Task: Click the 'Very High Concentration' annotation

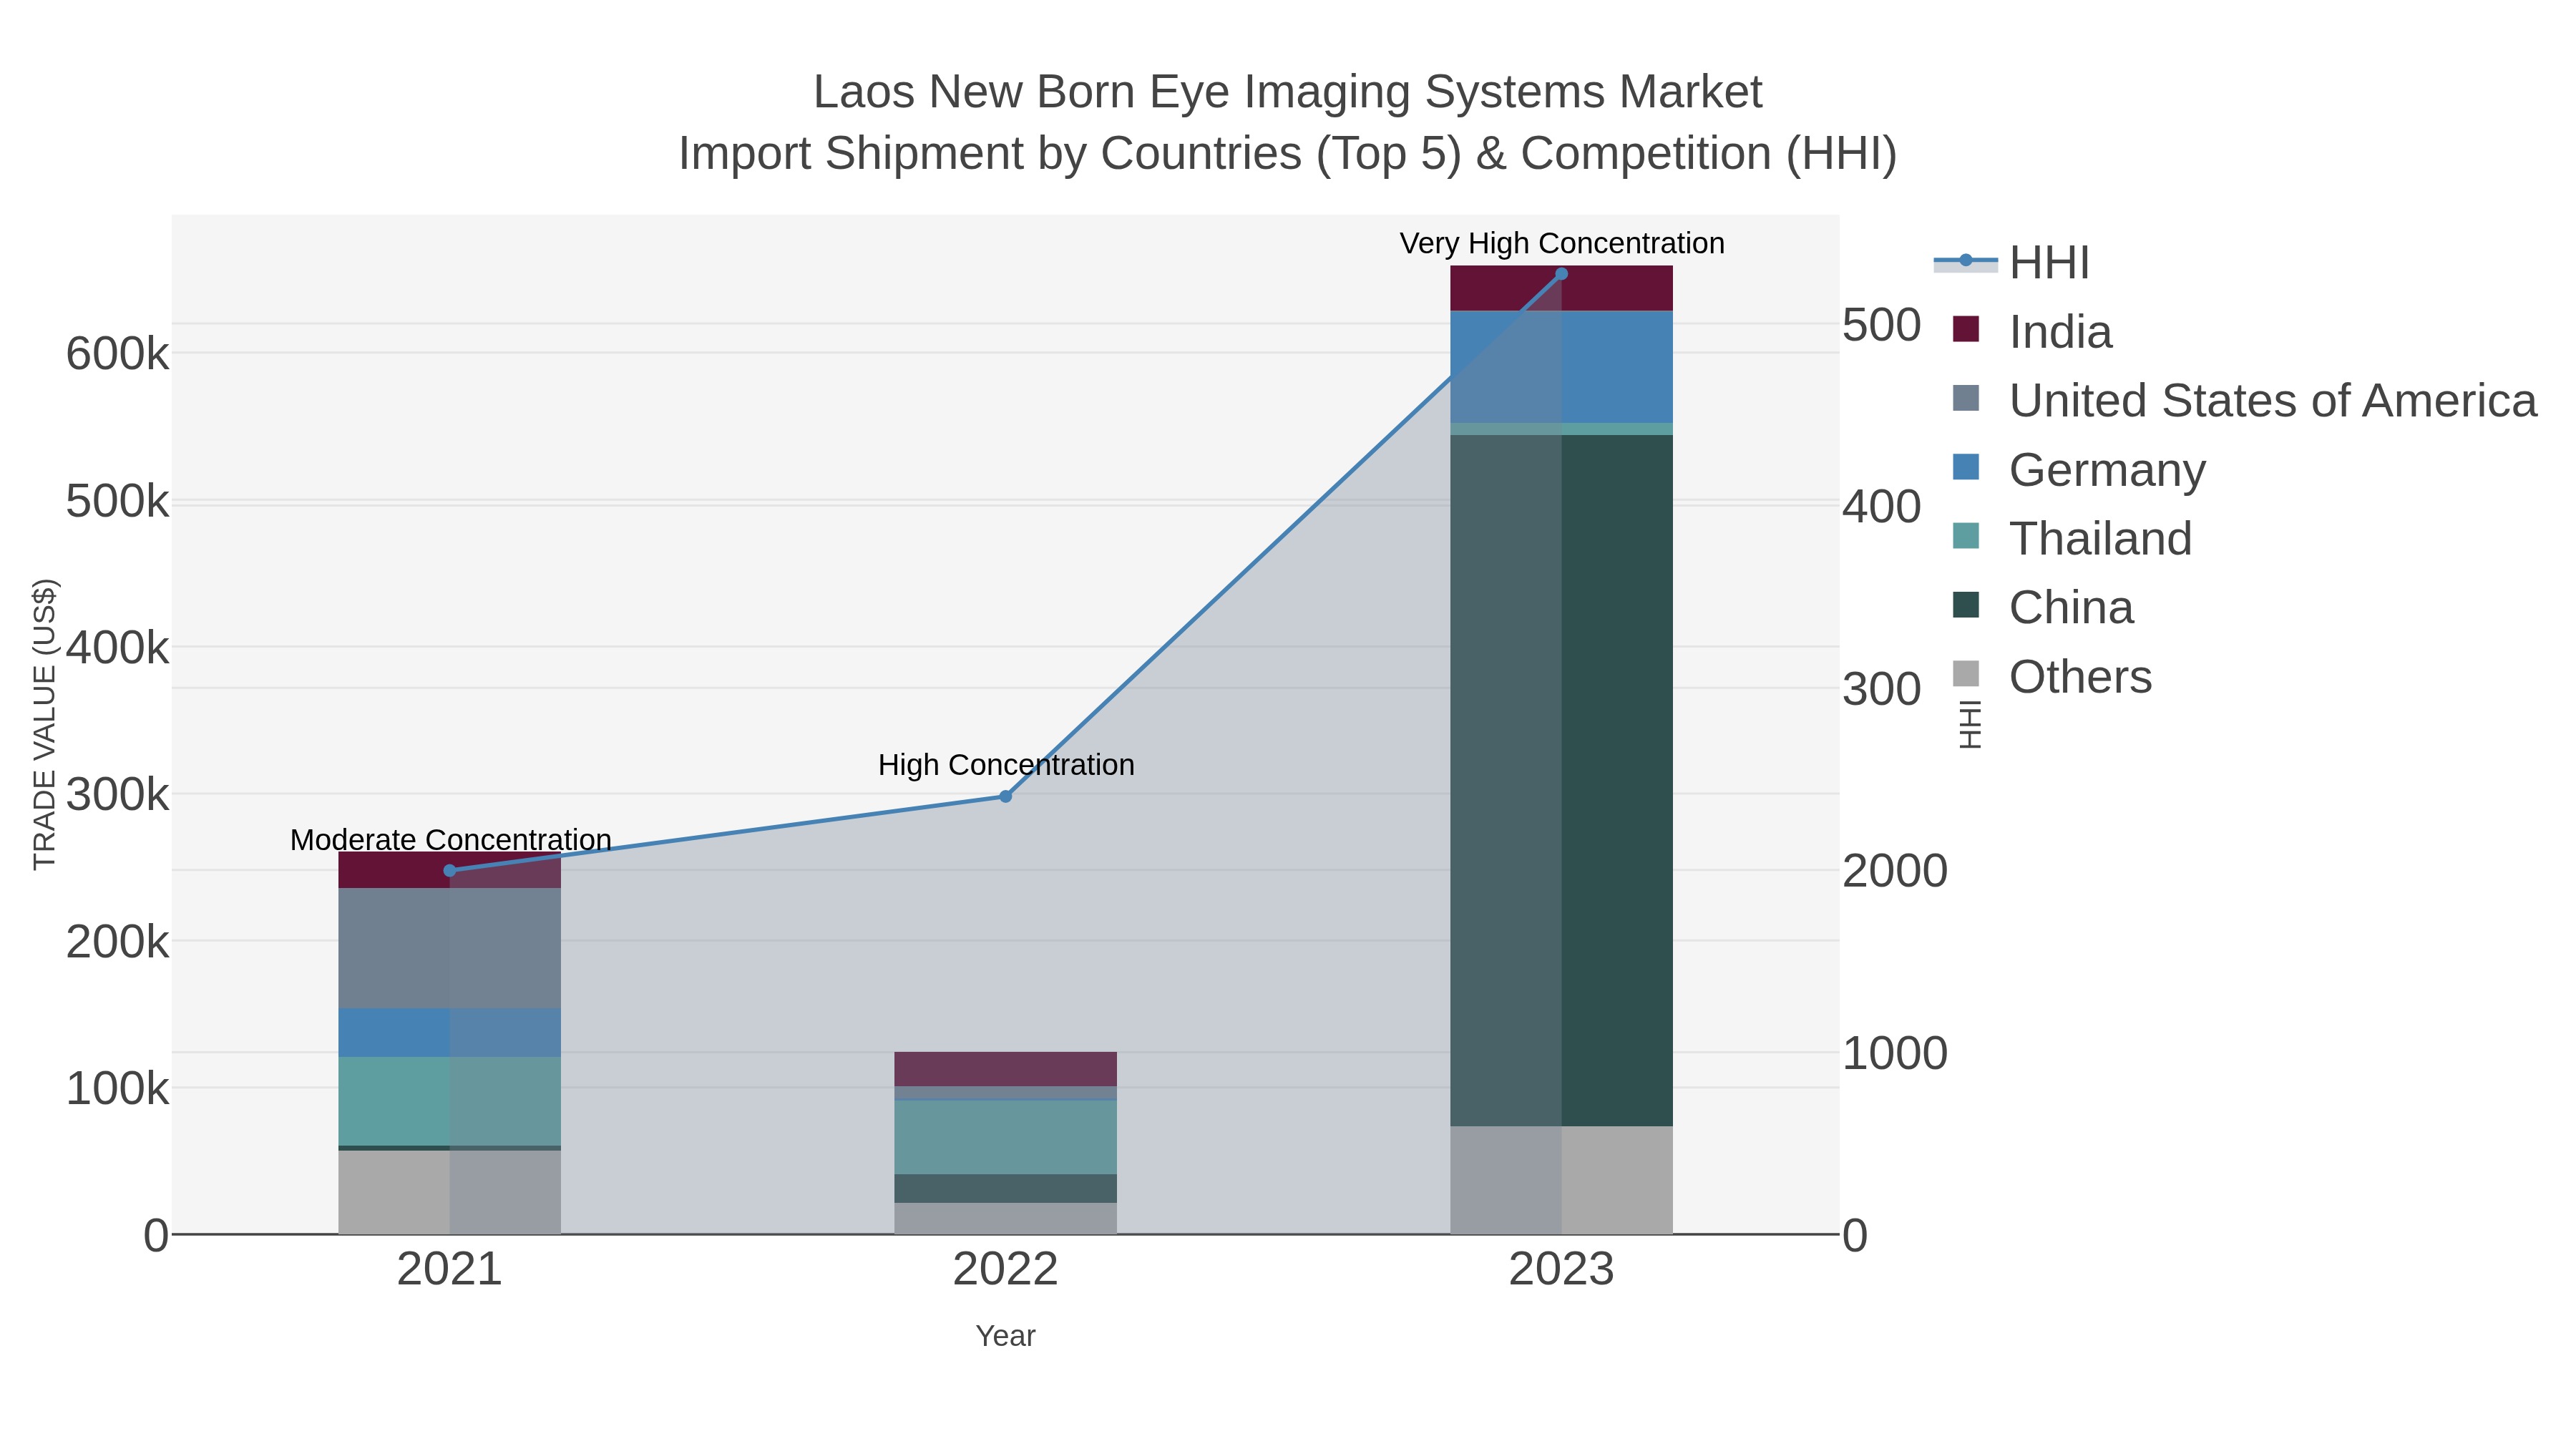Action: tap(1562, 244)
